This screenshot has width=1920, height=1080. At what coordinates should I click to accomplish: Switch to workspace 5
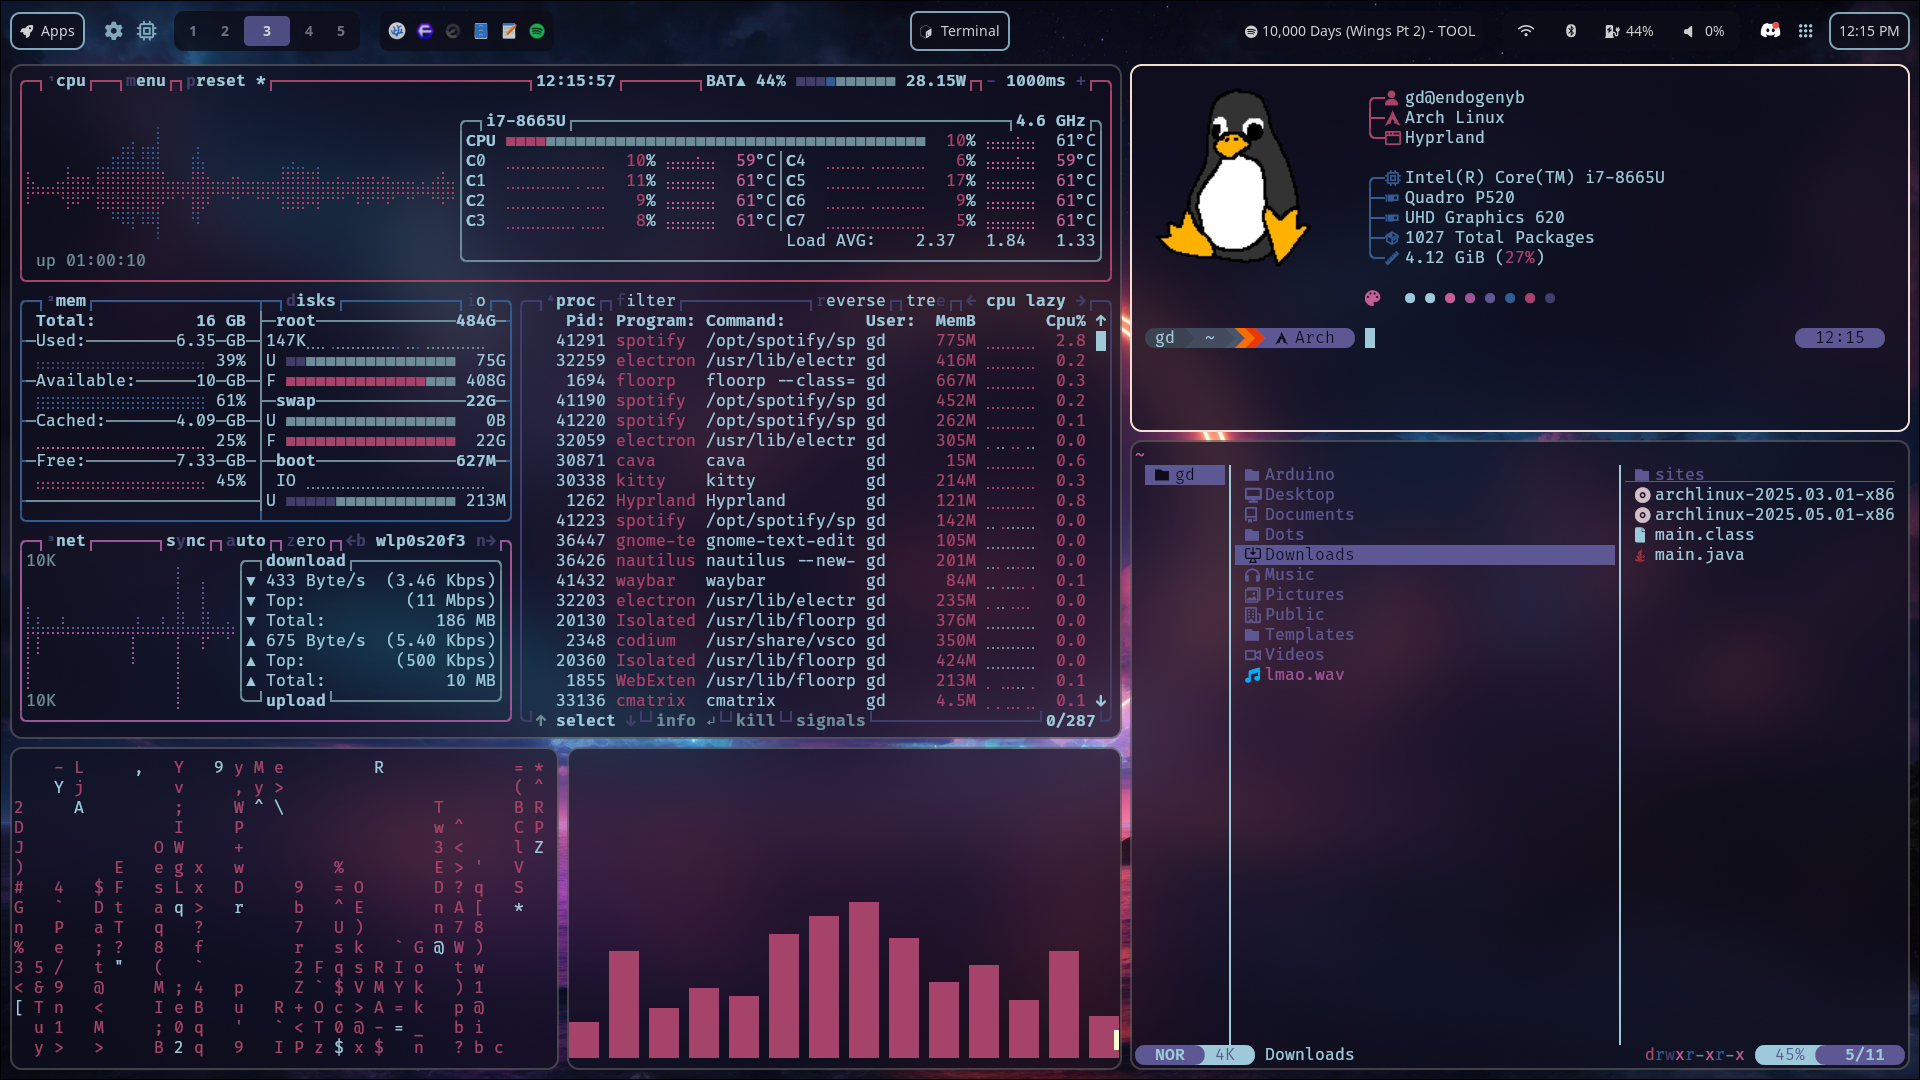(x=341, y=31)
